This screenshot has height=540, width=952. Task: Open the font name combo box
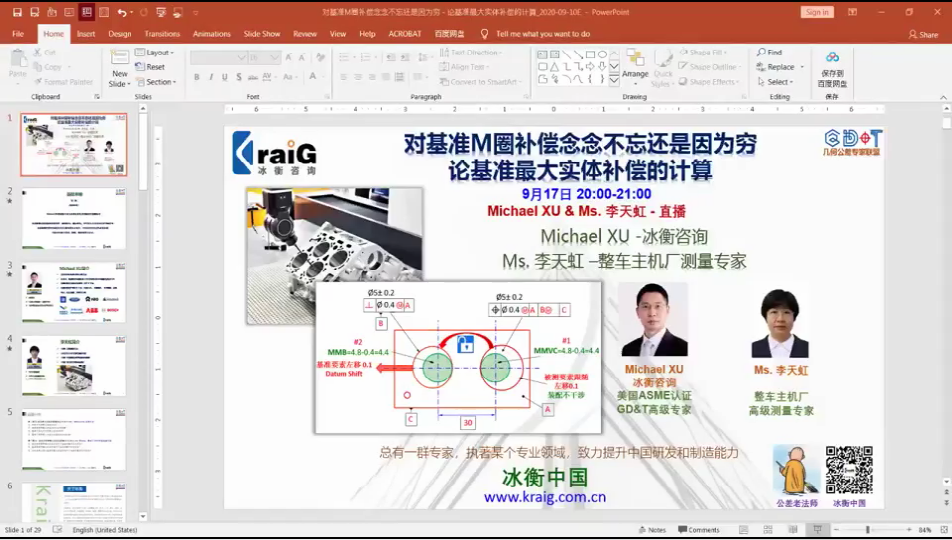pos(218,57)
